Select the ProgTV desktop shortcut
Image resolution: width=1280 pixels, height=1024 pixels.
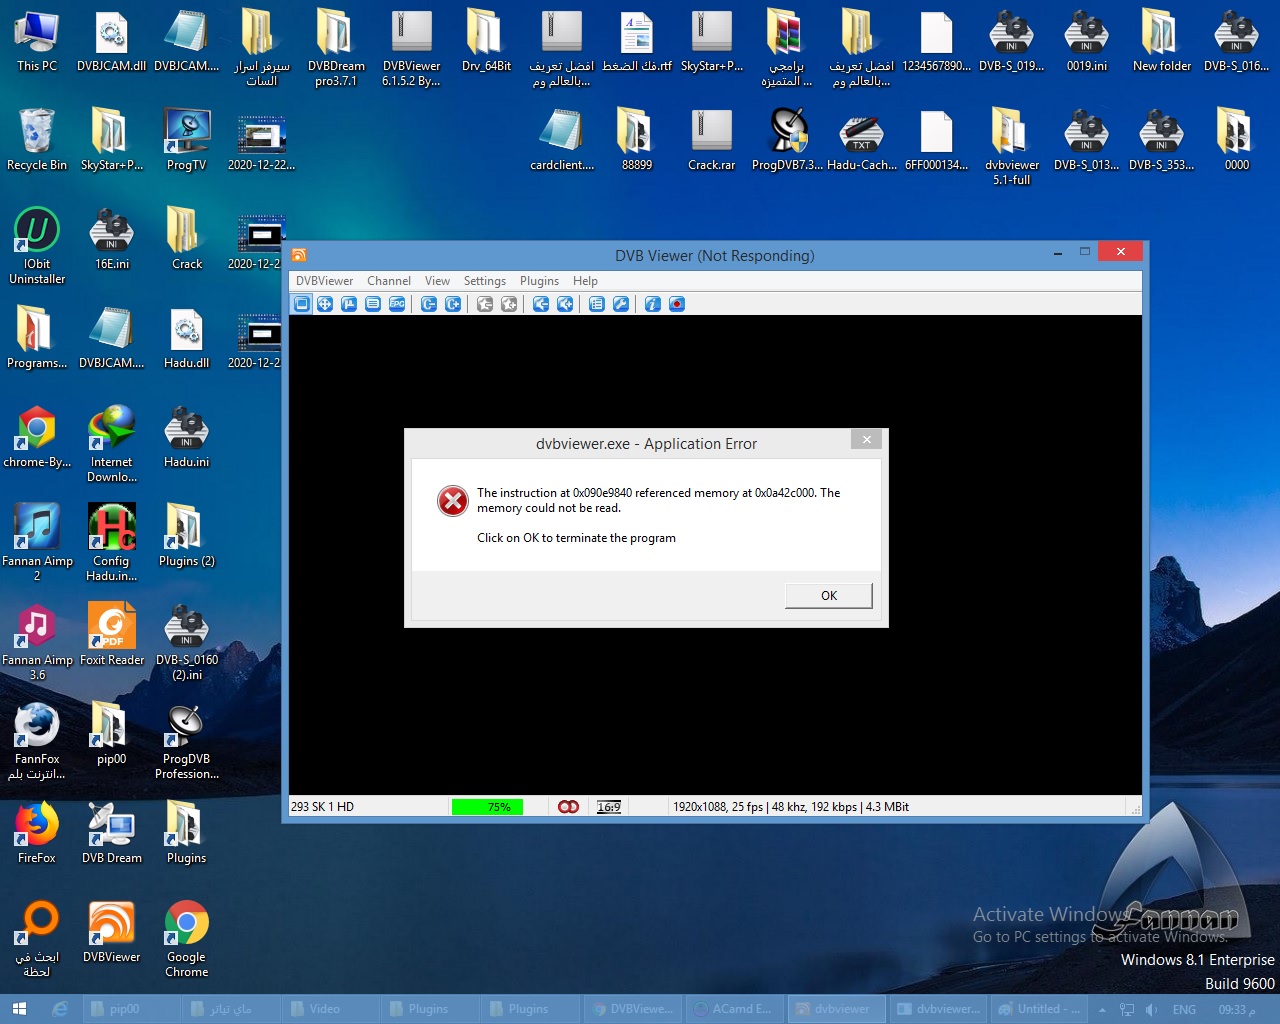point(187,140)
